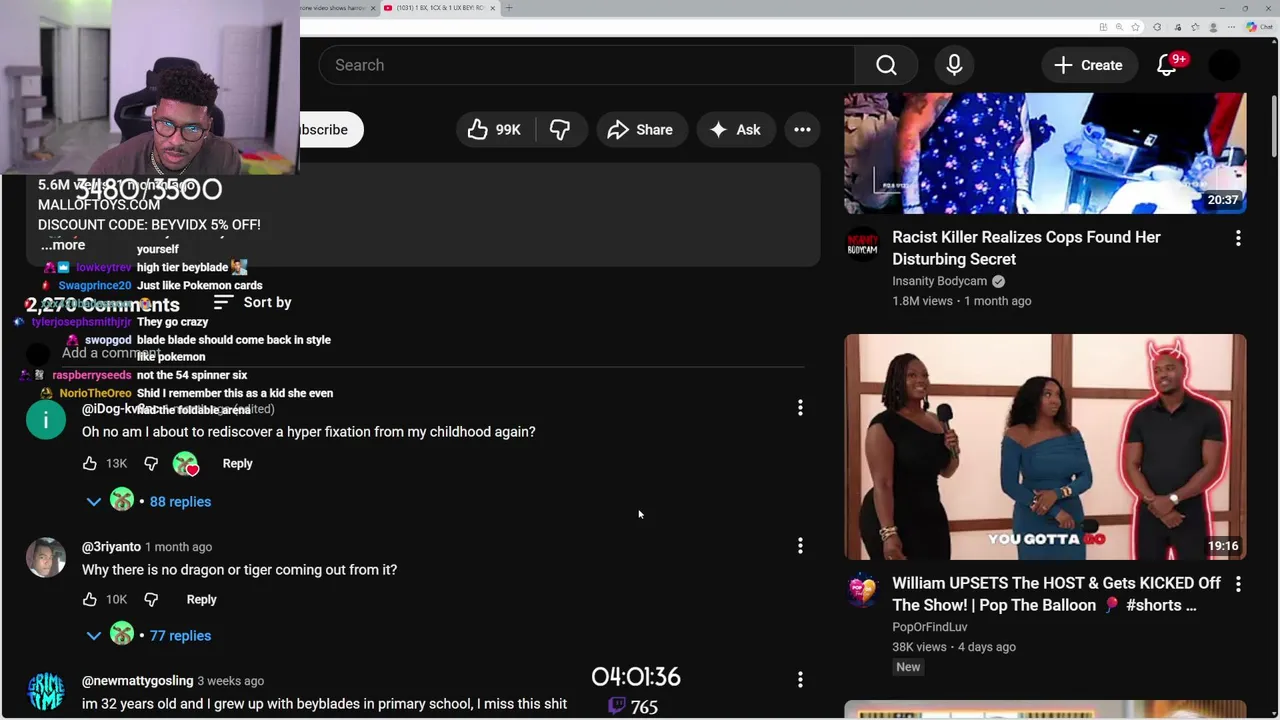
Task: Open the browser profile icon
Action: tap(1213, 27)
